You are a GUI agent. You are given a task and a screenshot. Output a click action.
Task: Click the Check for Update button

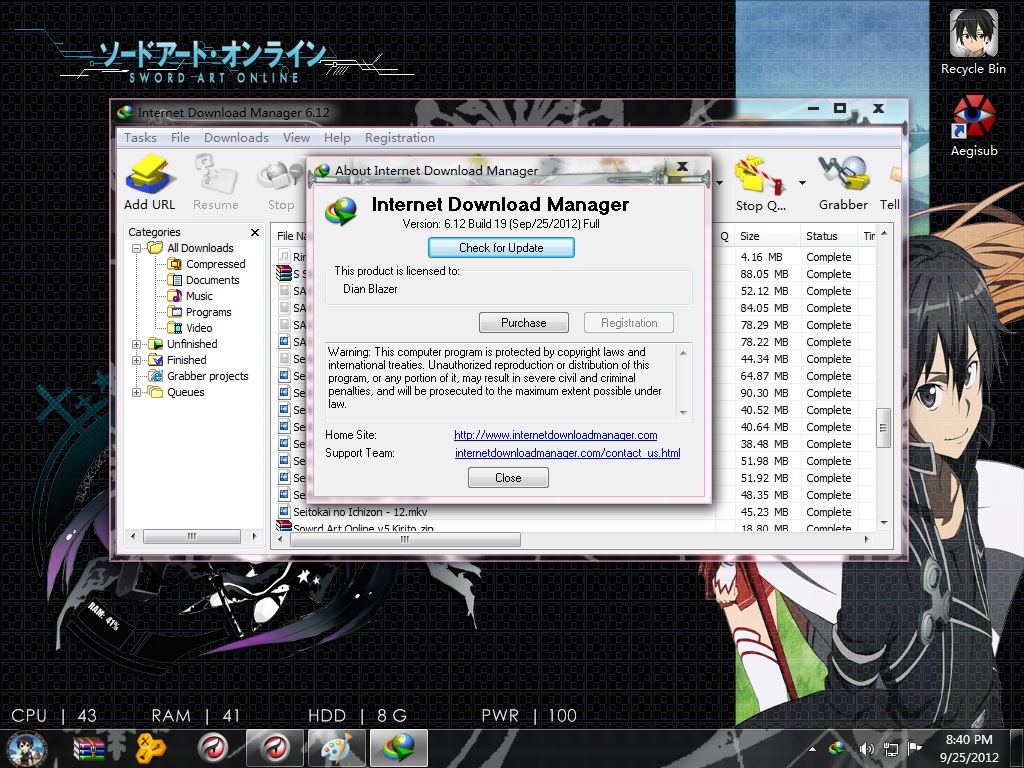pyautogui.click(x=501, y=248)
